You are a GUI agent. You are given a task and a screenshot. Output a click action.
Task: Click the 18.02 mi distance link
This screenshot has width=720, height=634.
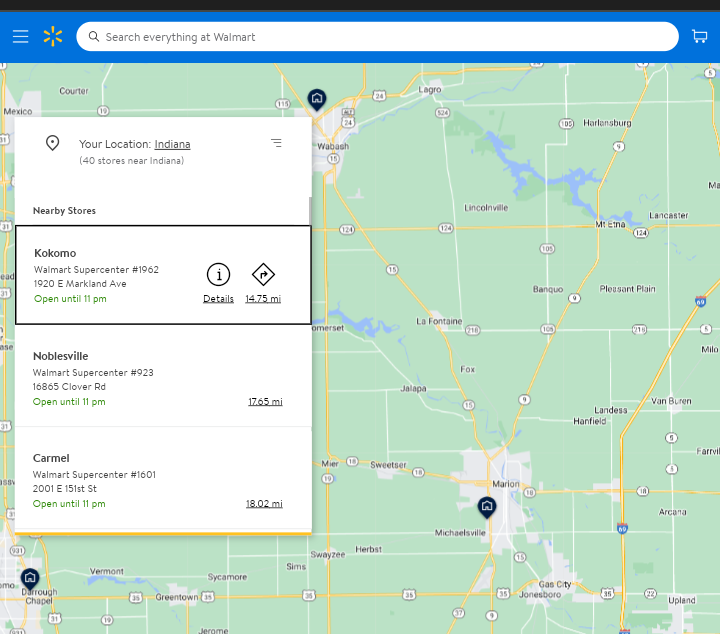264,504
